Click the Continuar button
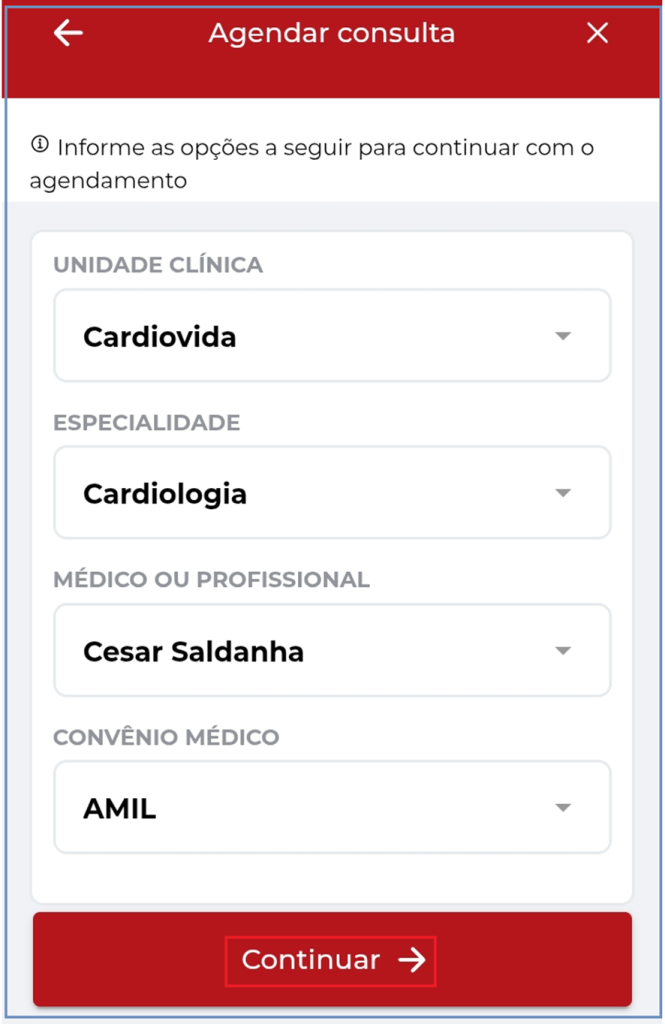The height and width of the screenshot is (1024, 665). 332,959
